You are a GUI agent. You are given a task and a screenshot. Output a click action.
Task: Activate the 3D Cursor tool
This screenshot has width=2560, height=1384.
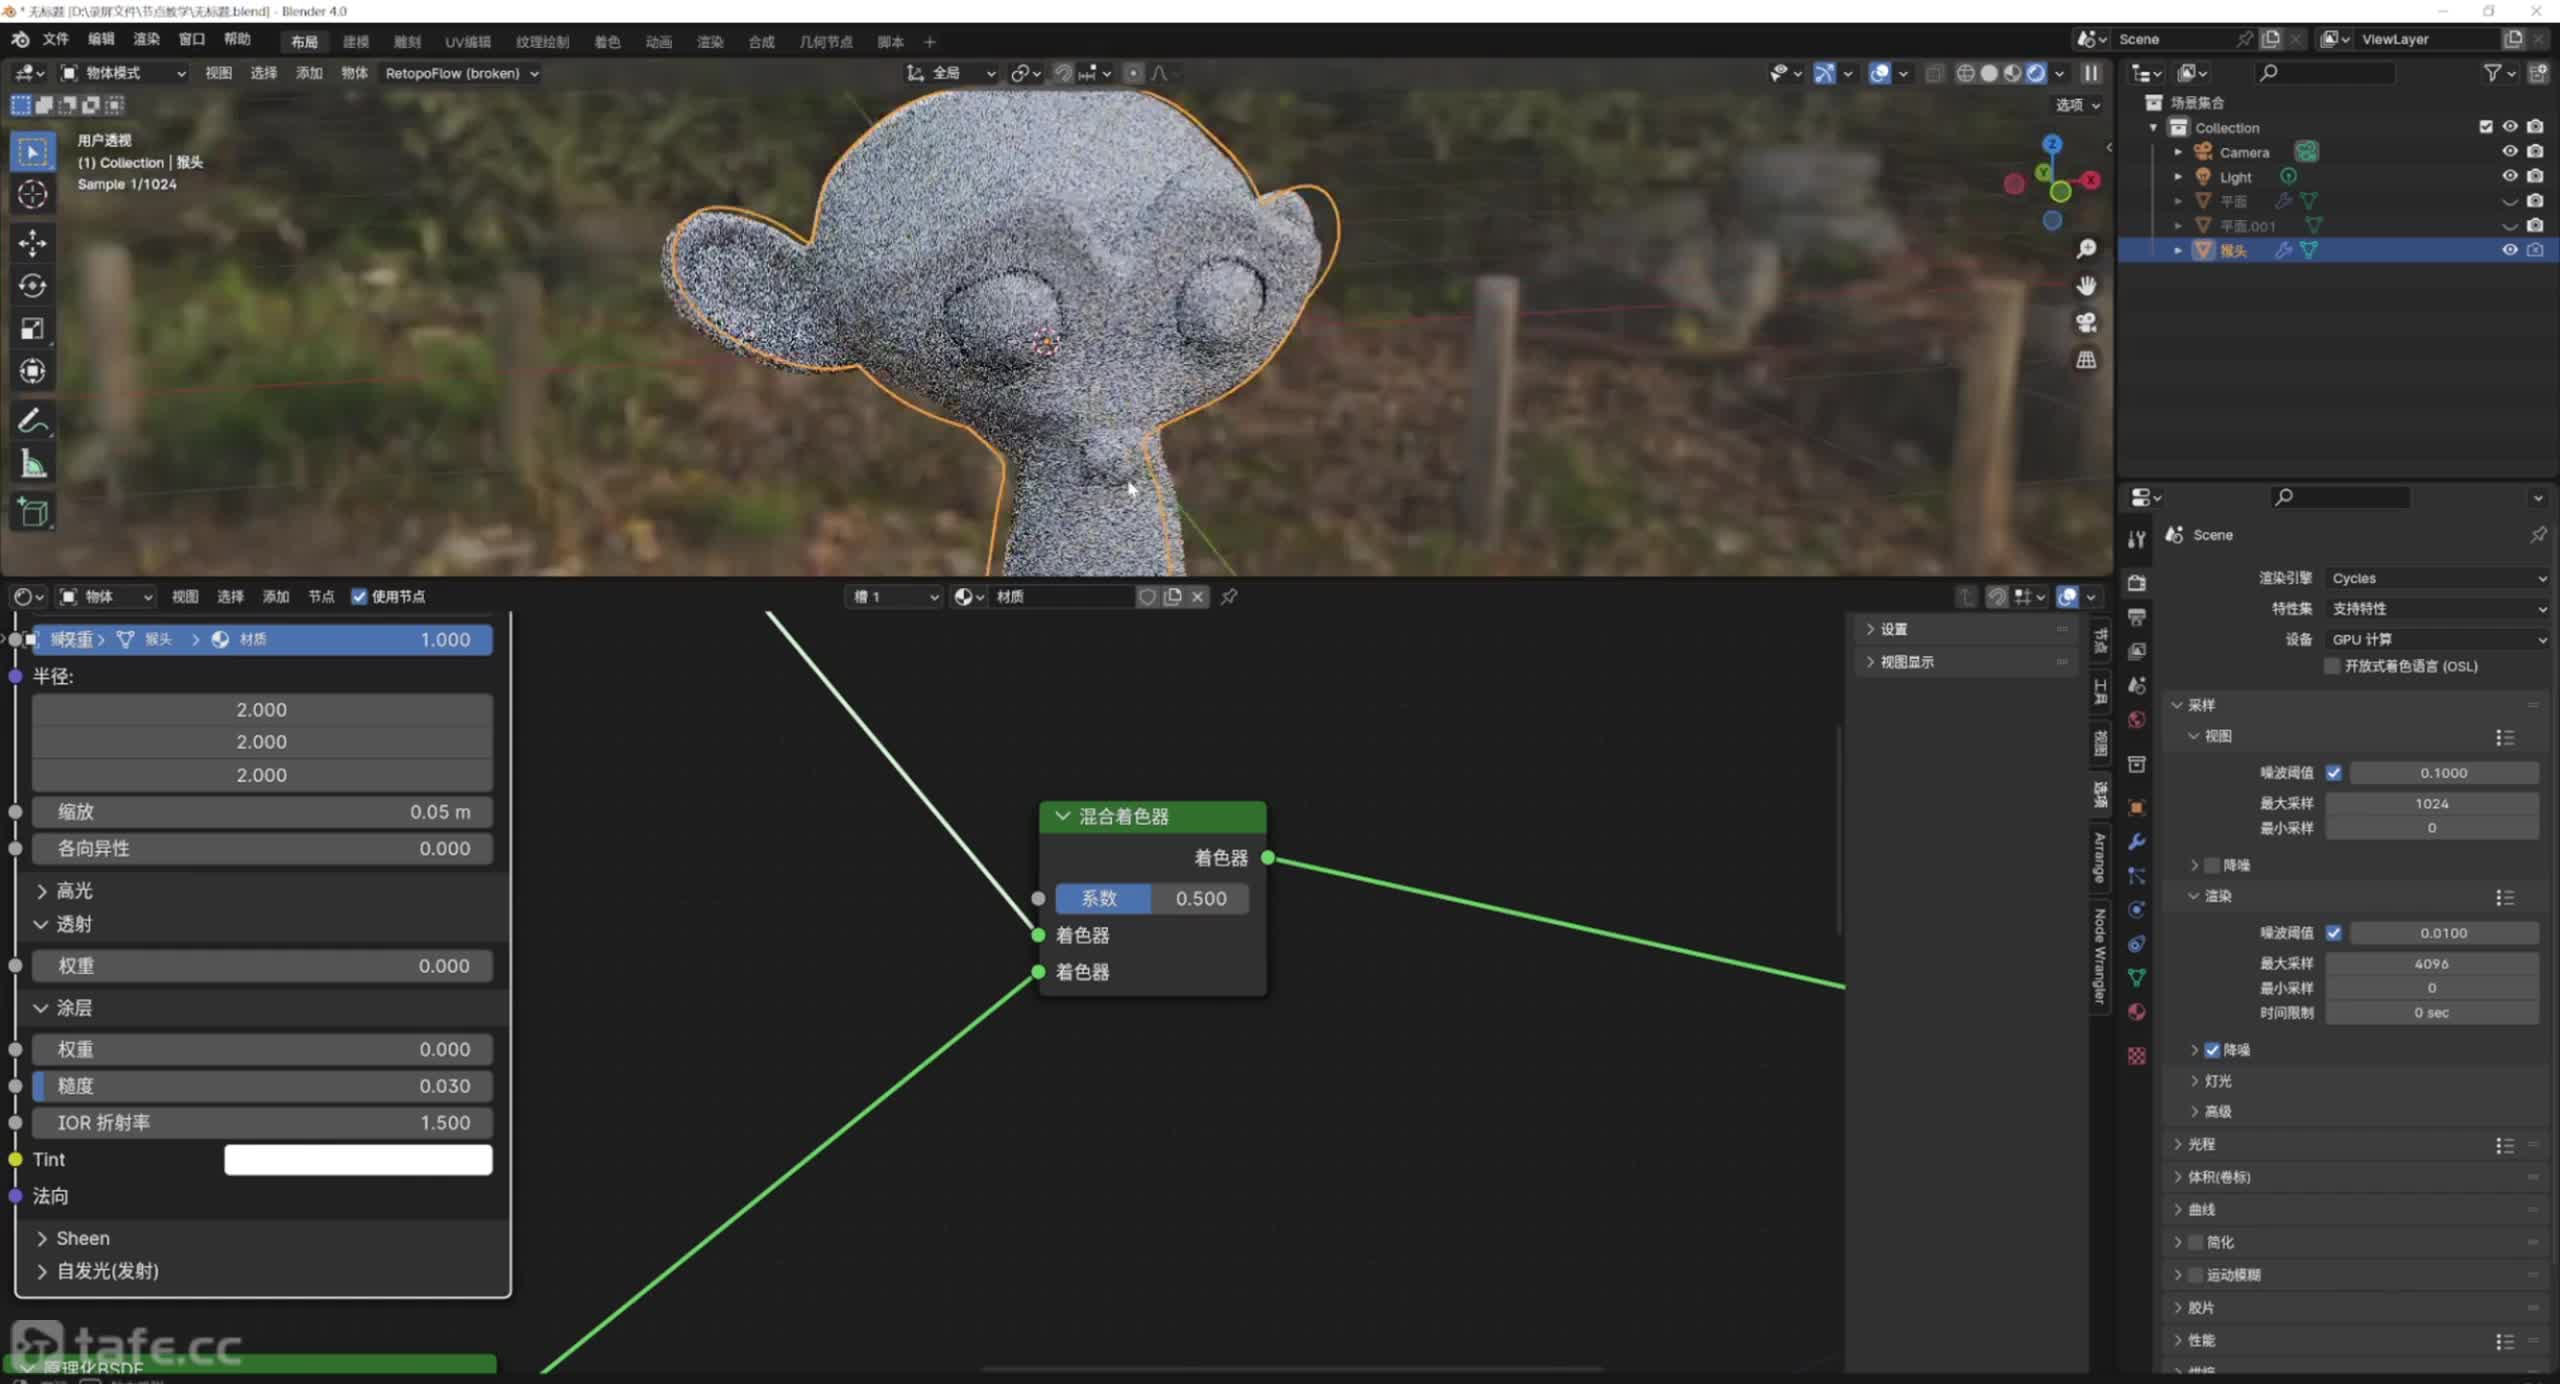[32, 194]
